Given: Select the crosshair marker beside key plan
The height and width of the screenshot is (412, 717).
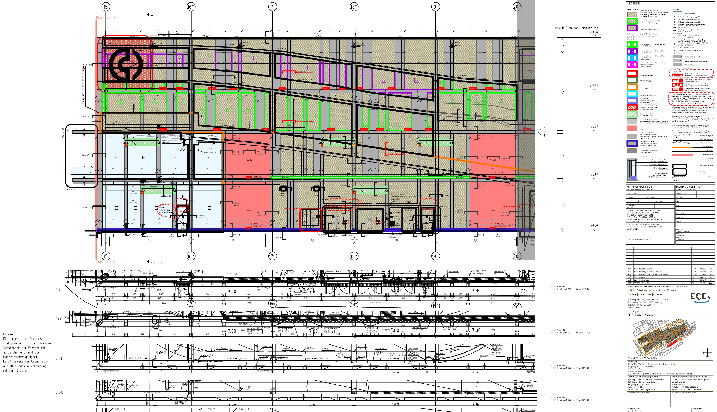Looking at the screenshot, I should coord(707,352).
